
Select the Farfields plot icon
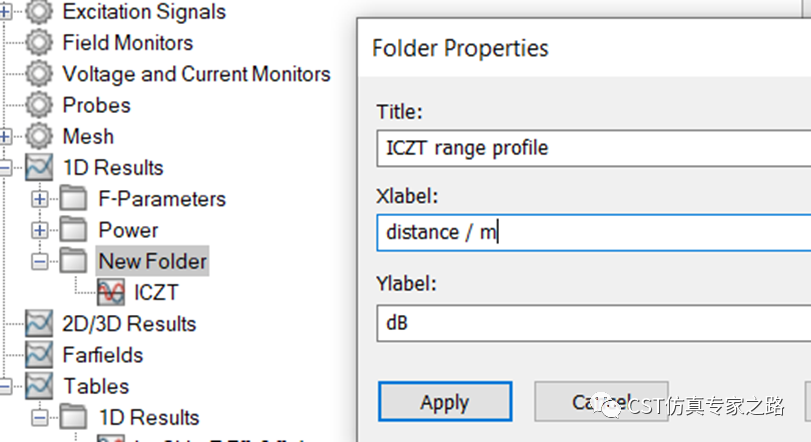point(39,355)
